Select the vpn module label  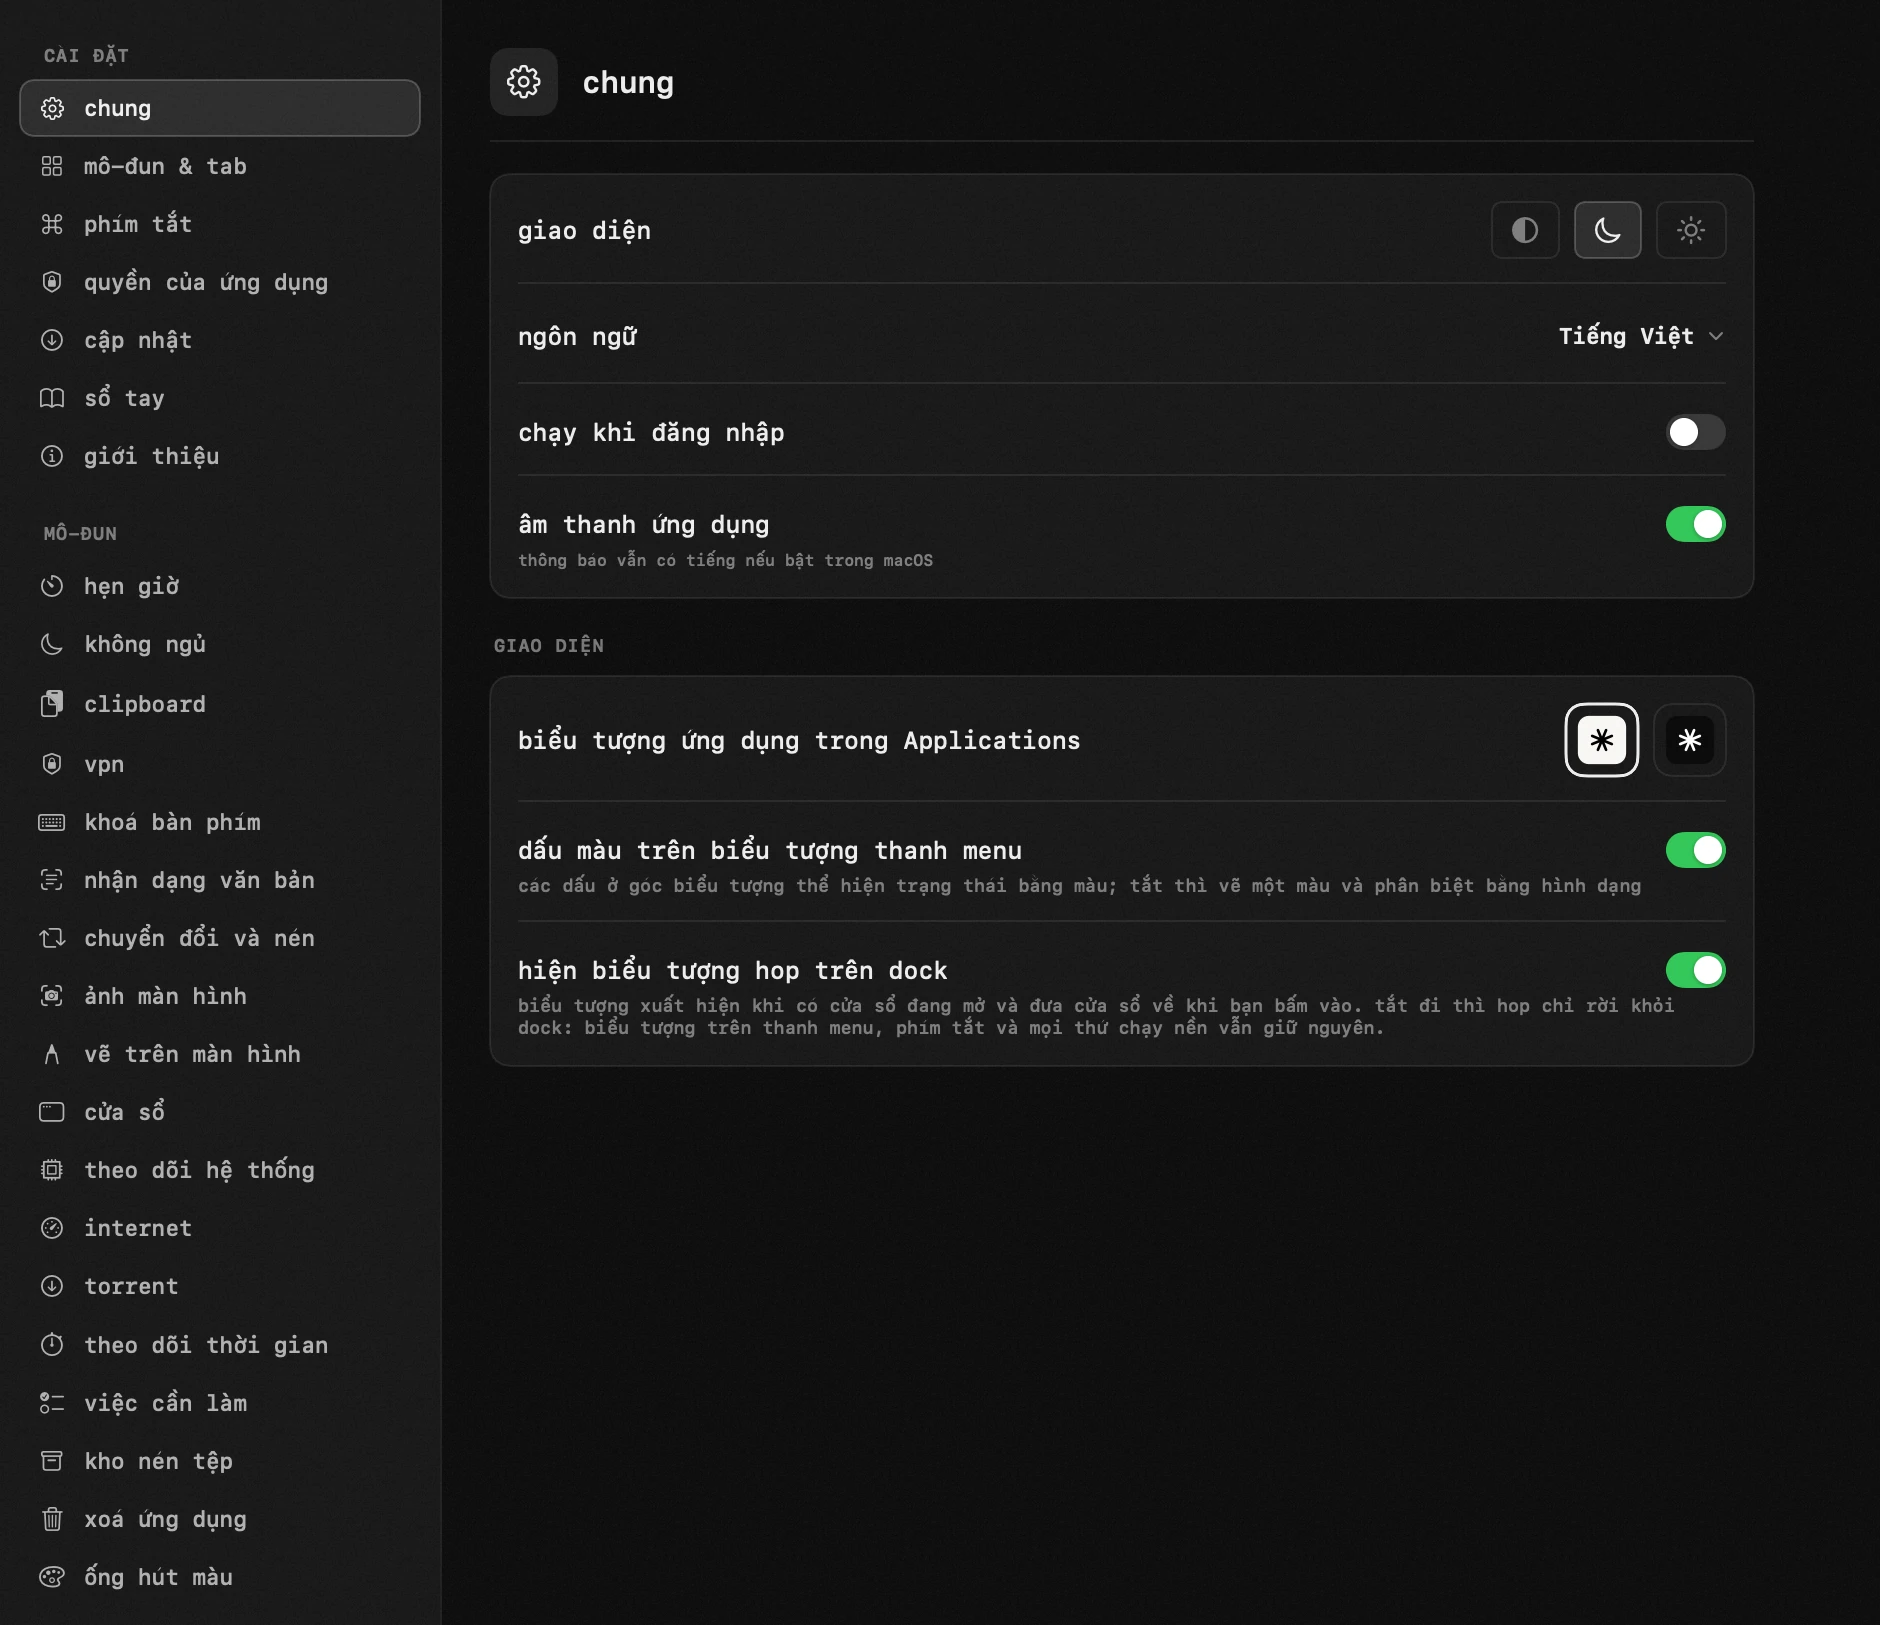pyautogui.click(x=104, y=764)
